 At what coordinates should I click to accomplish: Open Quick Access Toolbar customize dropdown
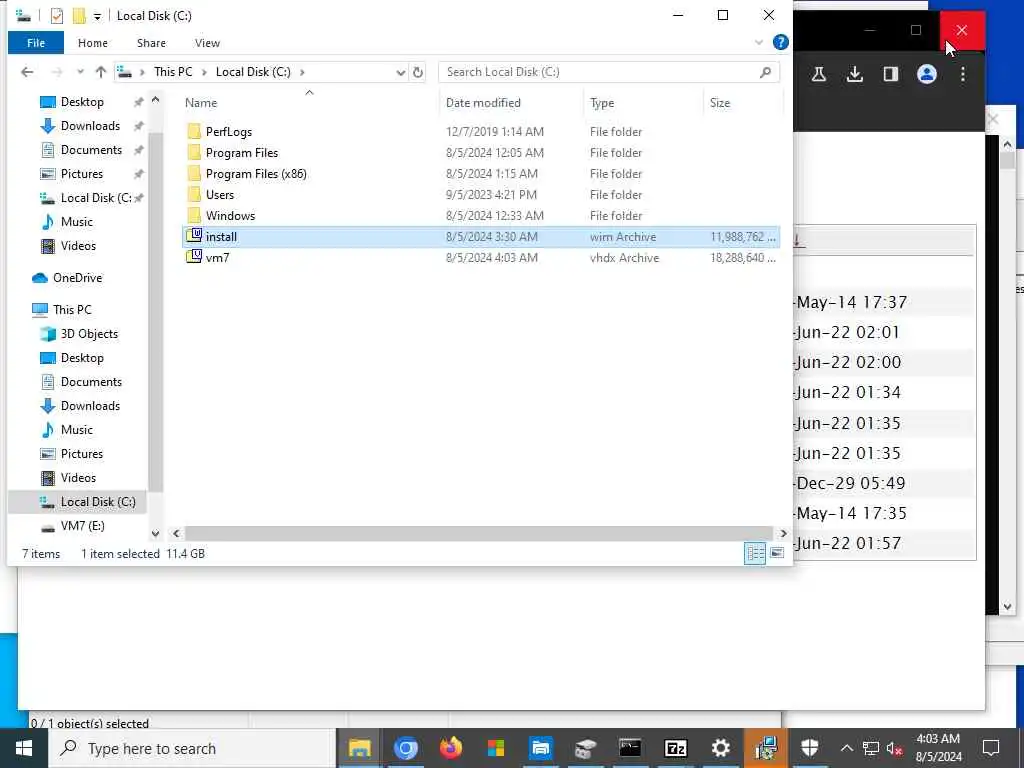click(97, 16)
